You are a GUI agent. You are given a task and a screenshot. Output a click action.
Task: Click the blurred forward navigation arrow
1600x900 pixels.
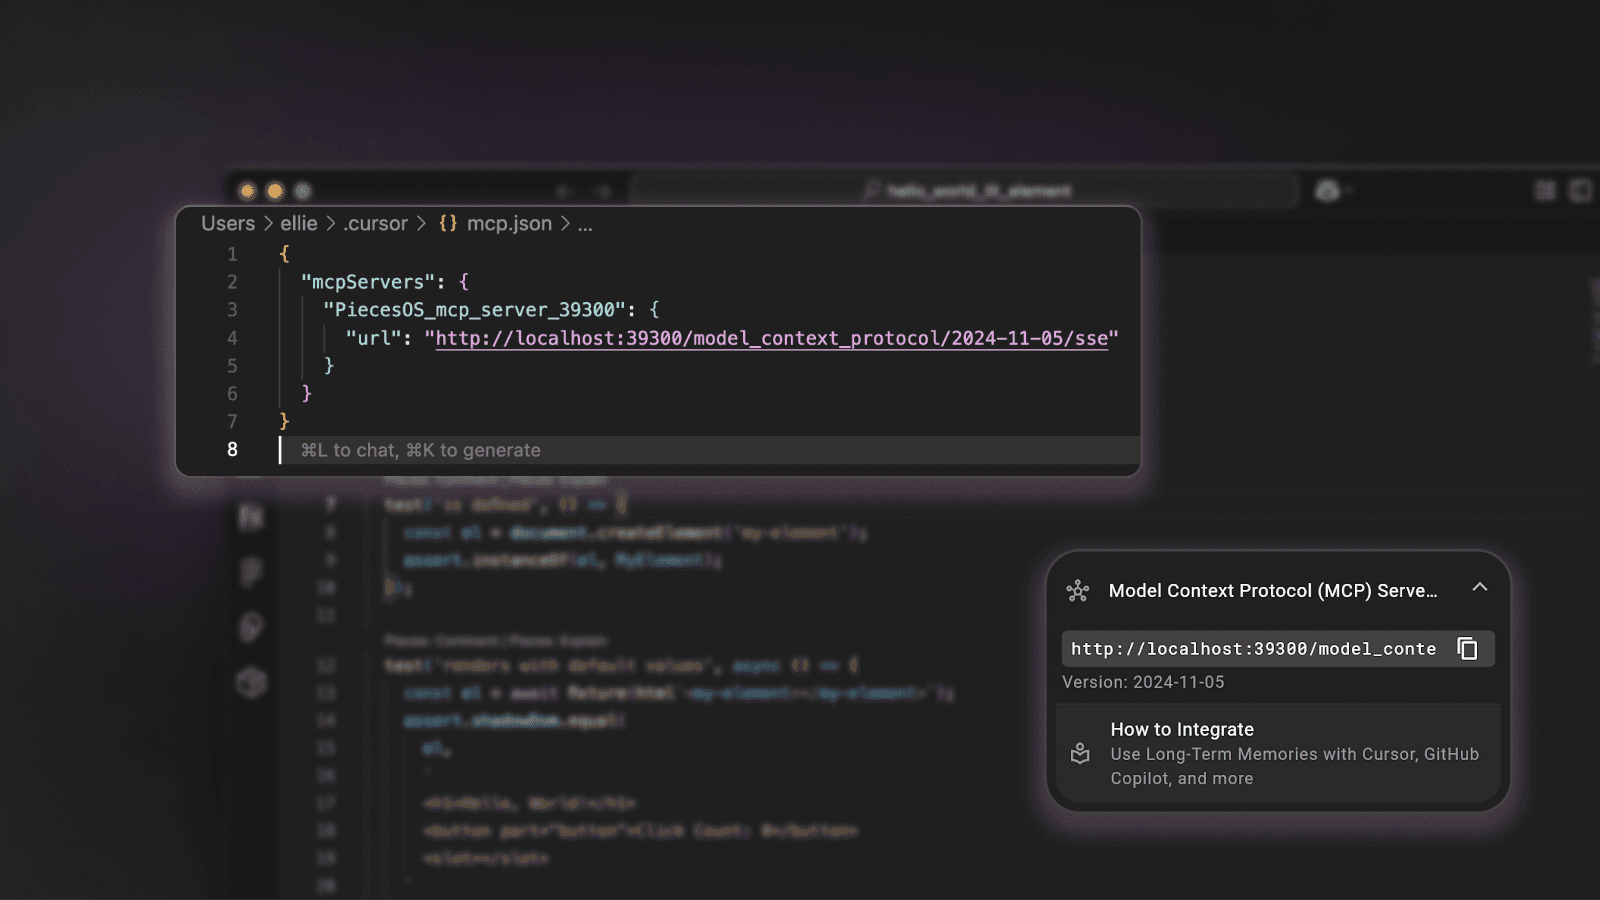tap(602, 191)
